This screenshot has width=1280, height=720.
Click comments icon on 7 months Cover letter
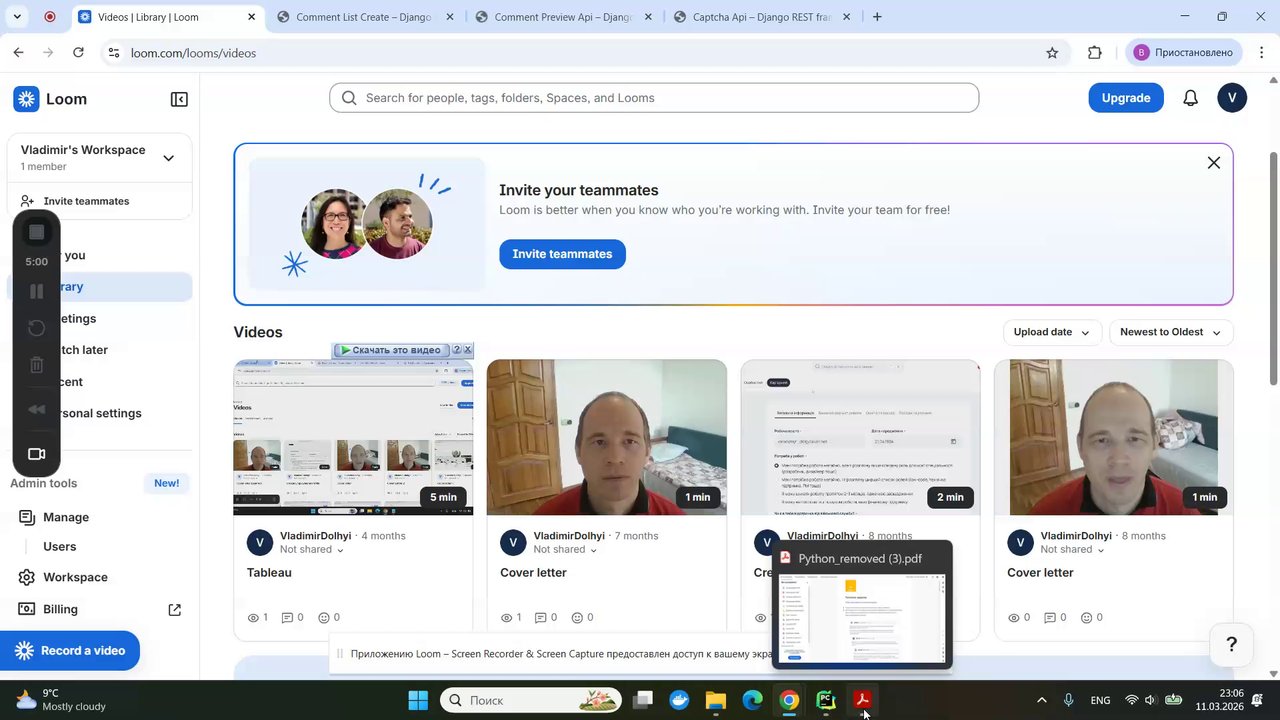point(540,618)
